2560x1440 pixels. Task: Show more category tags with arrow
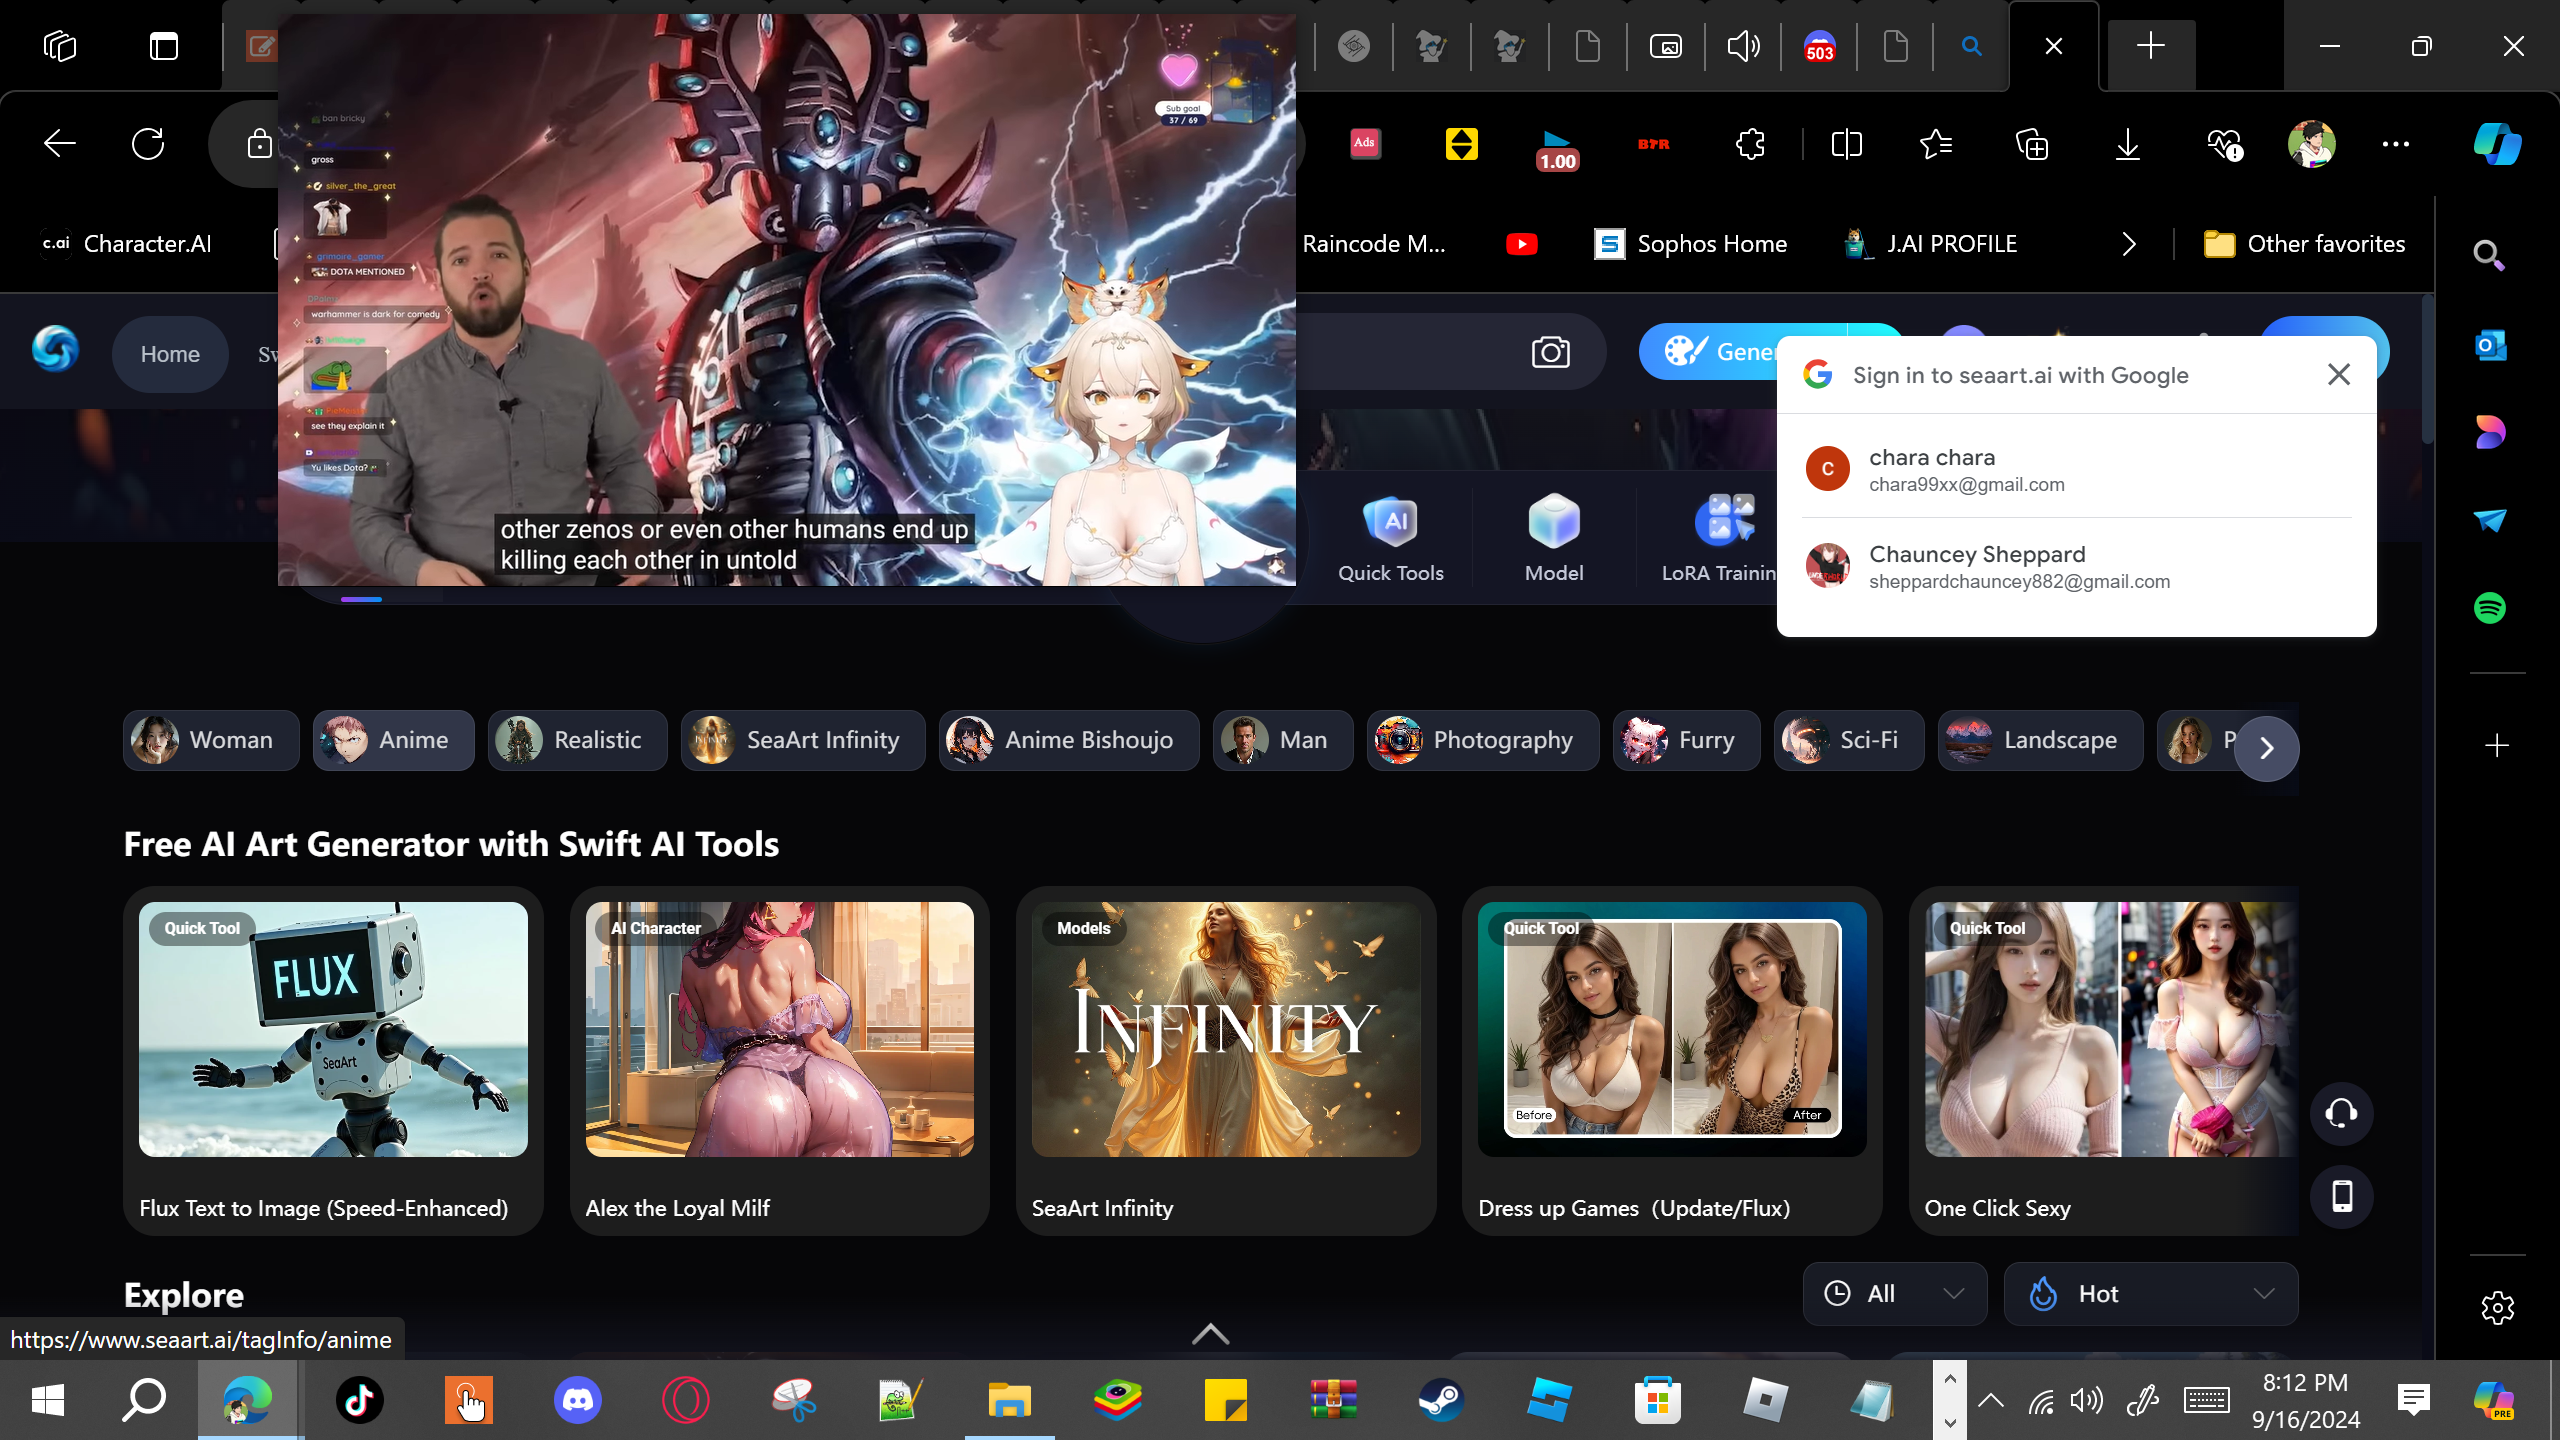click(2266, 748)
